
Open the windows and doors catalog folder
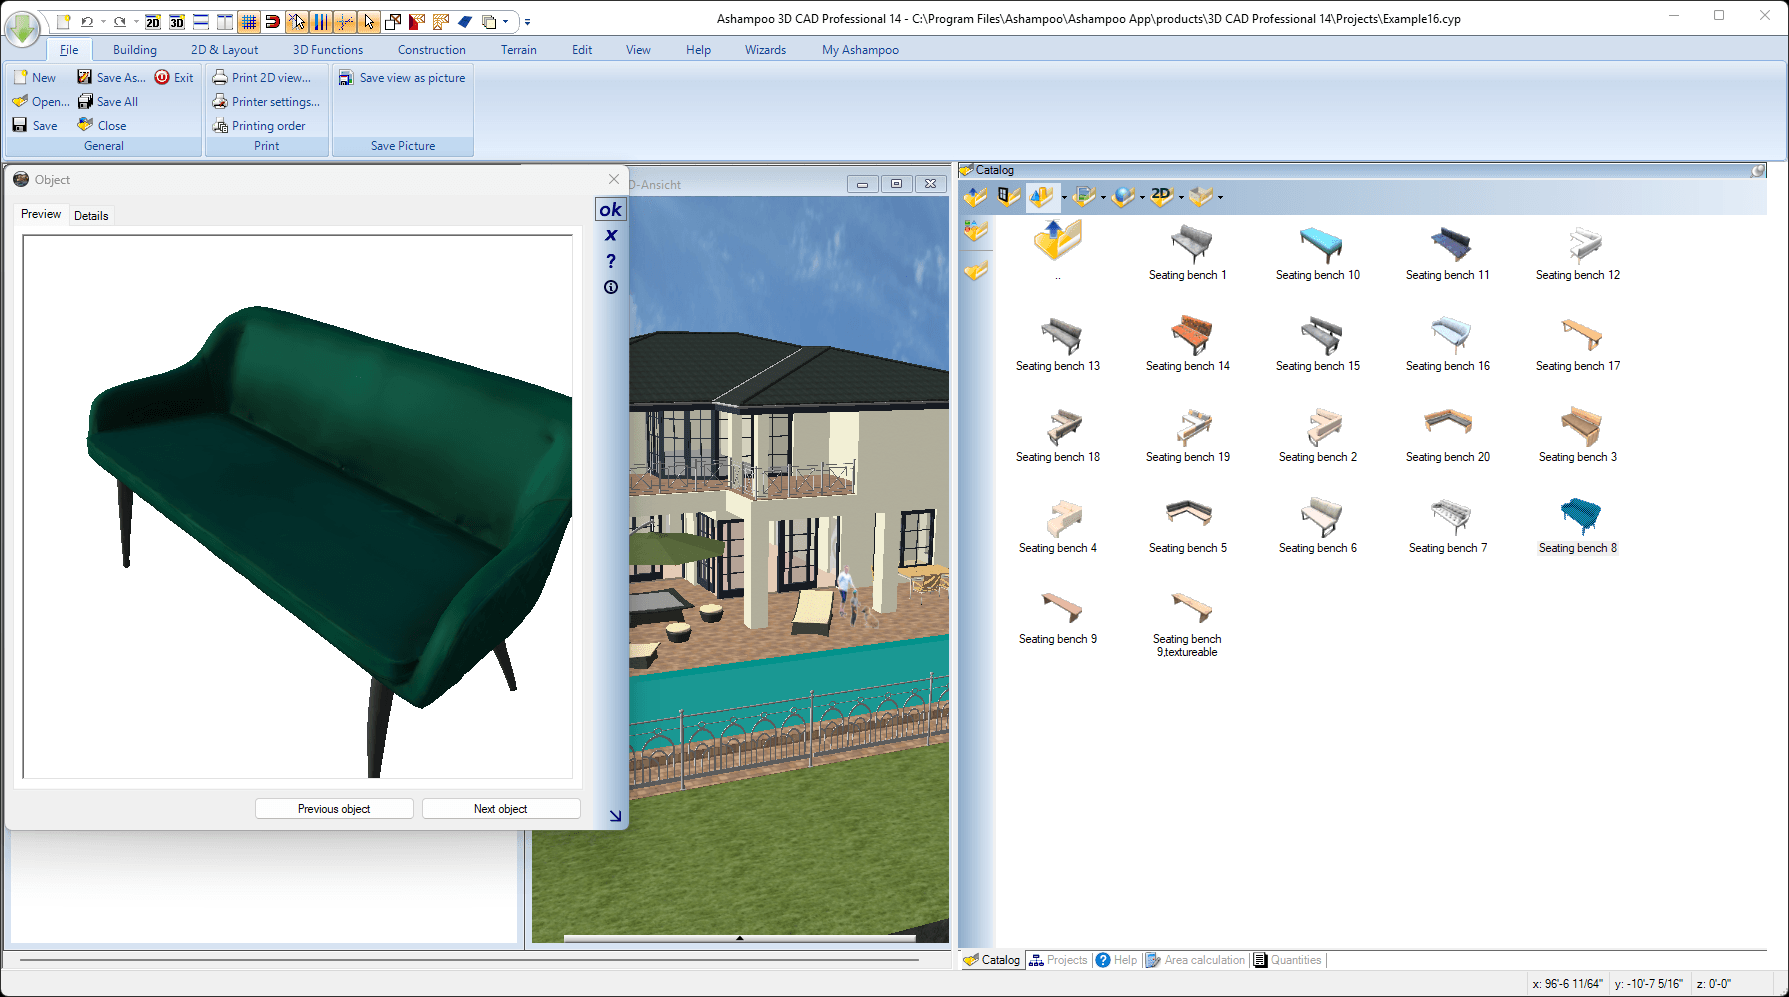point(1008,196)
